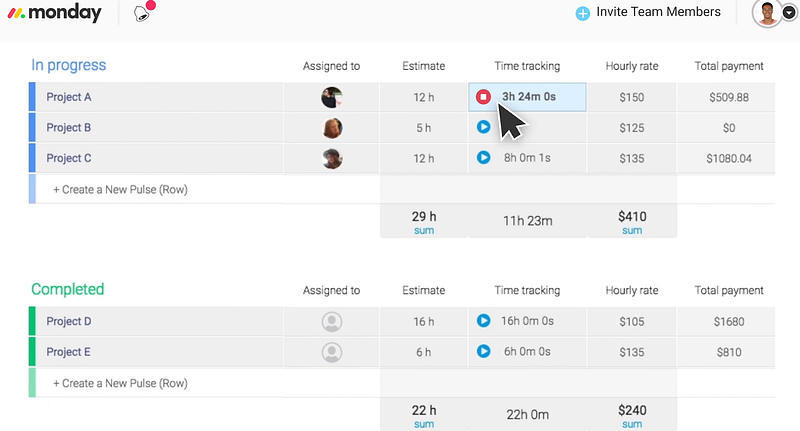Open the Project C hourly rate cell

pyautogui.click(x=631, y=158)
